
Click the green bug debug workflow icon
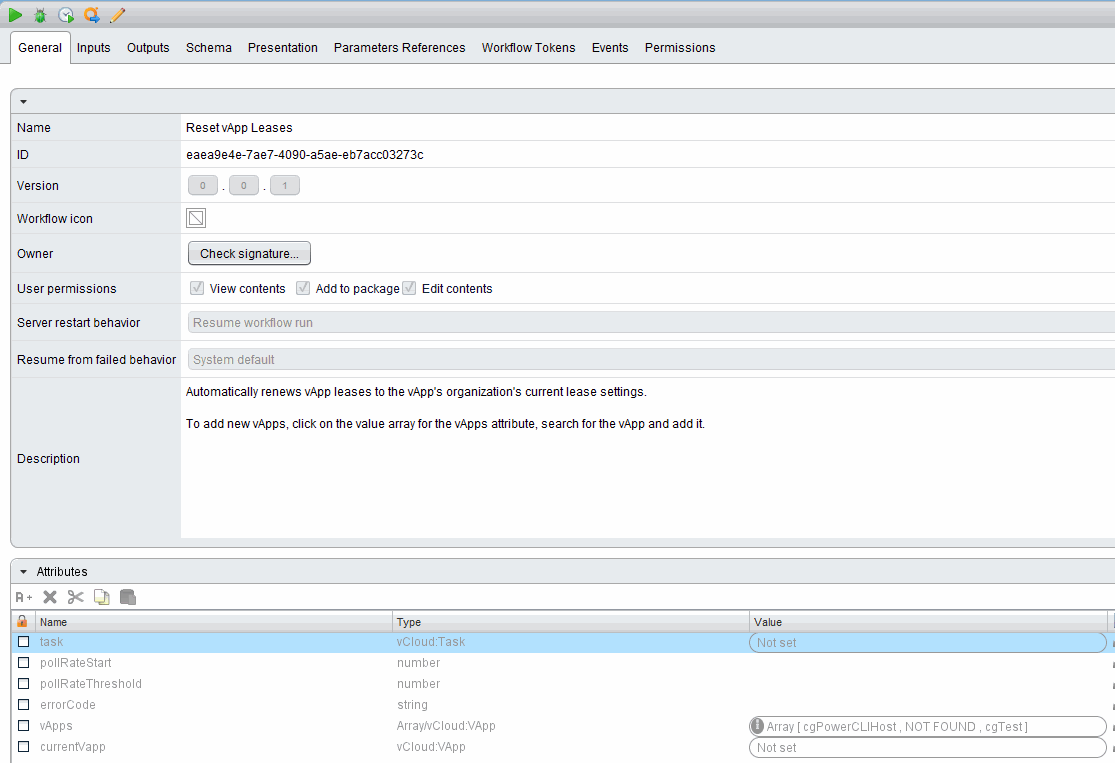pyautogui.click(x=40, y=15)
